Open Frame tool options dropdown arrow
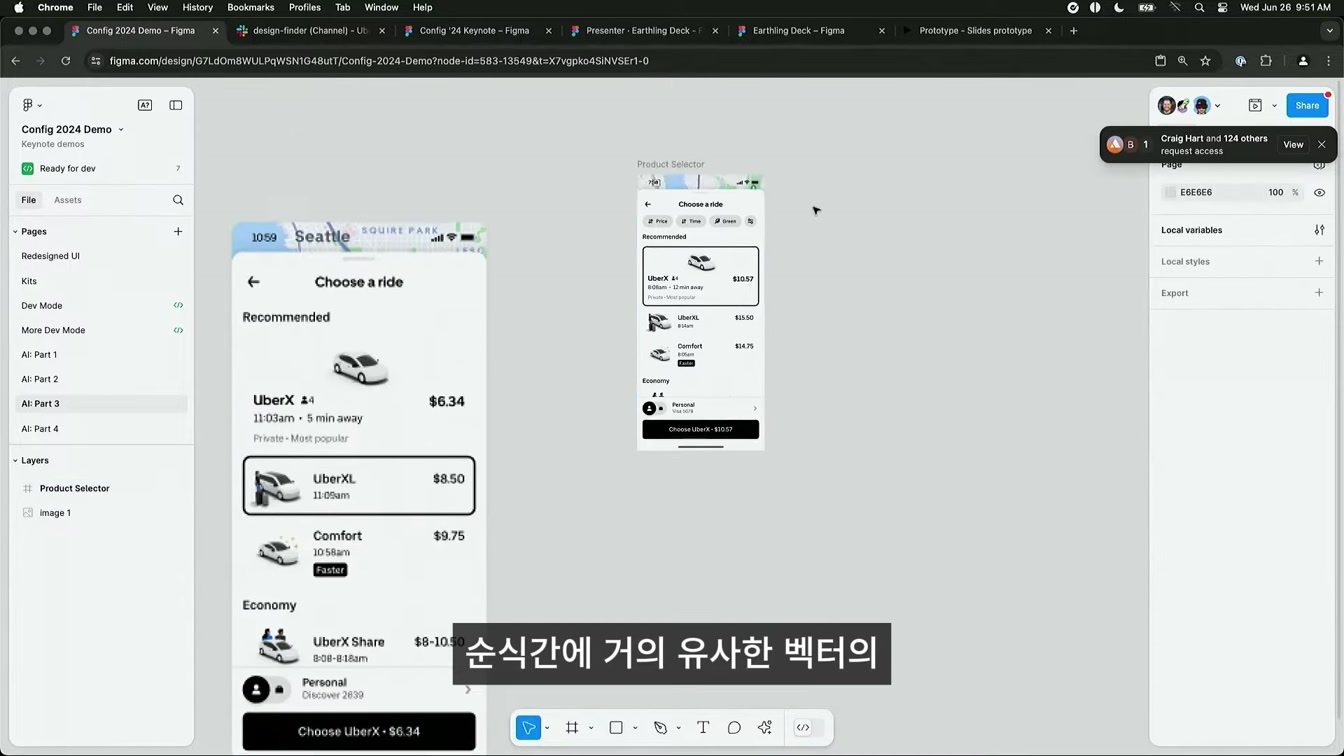 coord(591,728)
